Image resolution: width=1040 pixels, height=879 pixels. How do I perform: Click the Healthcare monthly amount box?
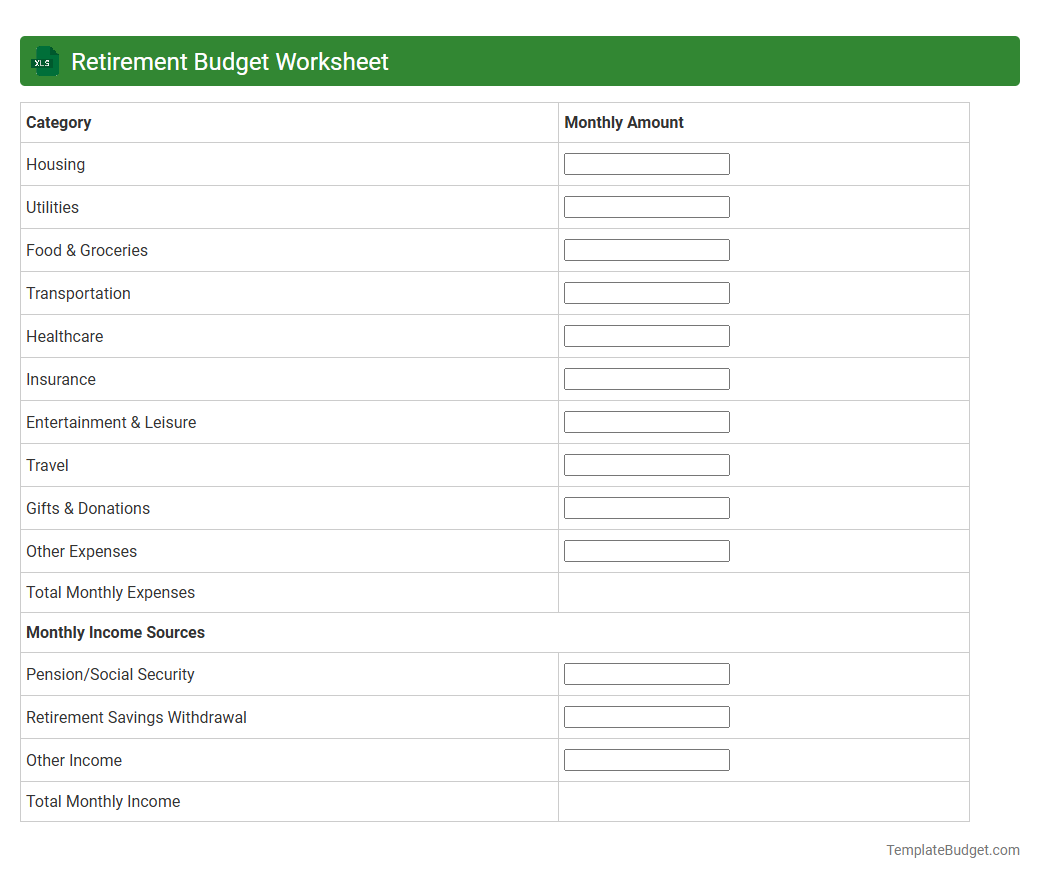click(x=646, y=335)
